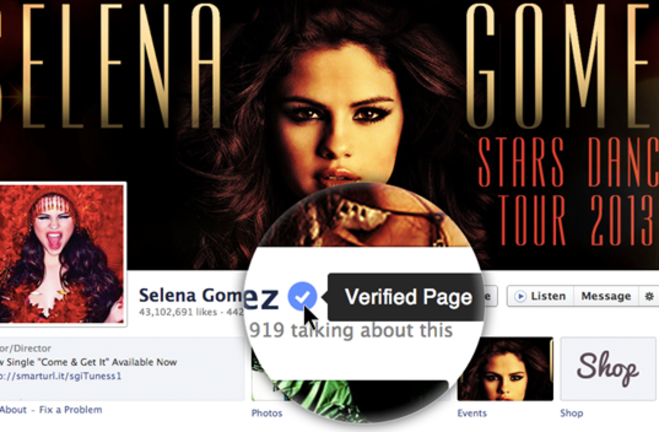Click the Events label link
This screenshot has height=432, width=659.
(x=472, y=413)
